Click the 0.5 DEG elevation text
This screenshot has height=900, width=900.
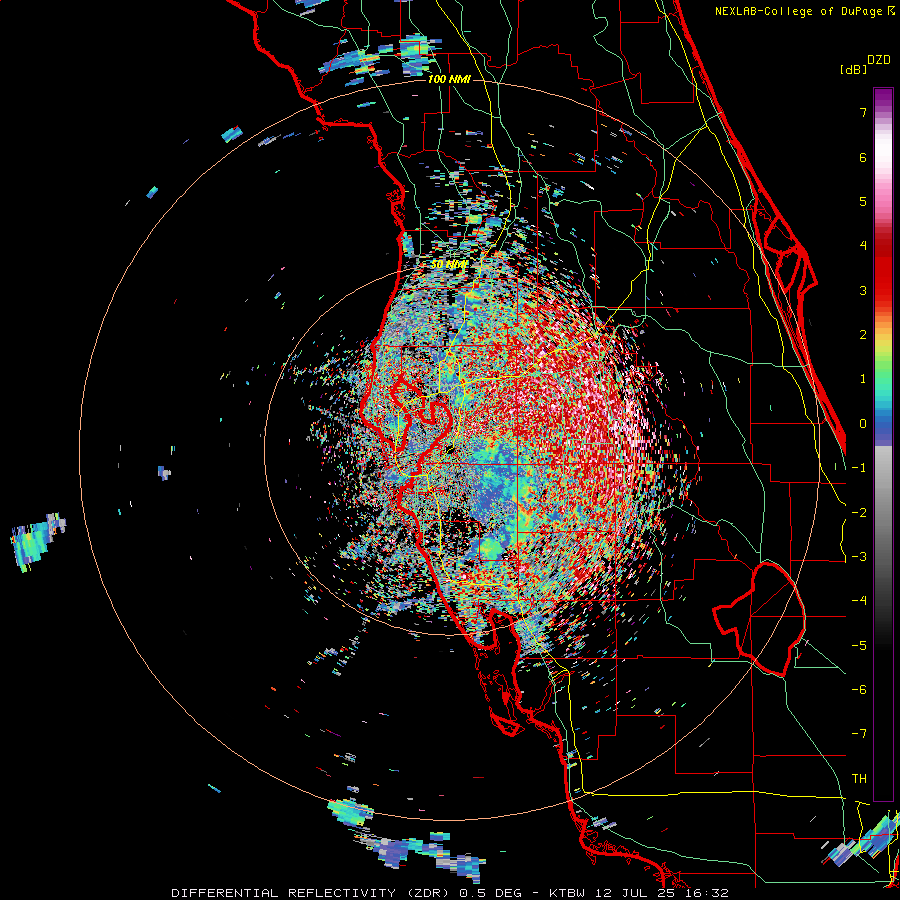[491, 893]
